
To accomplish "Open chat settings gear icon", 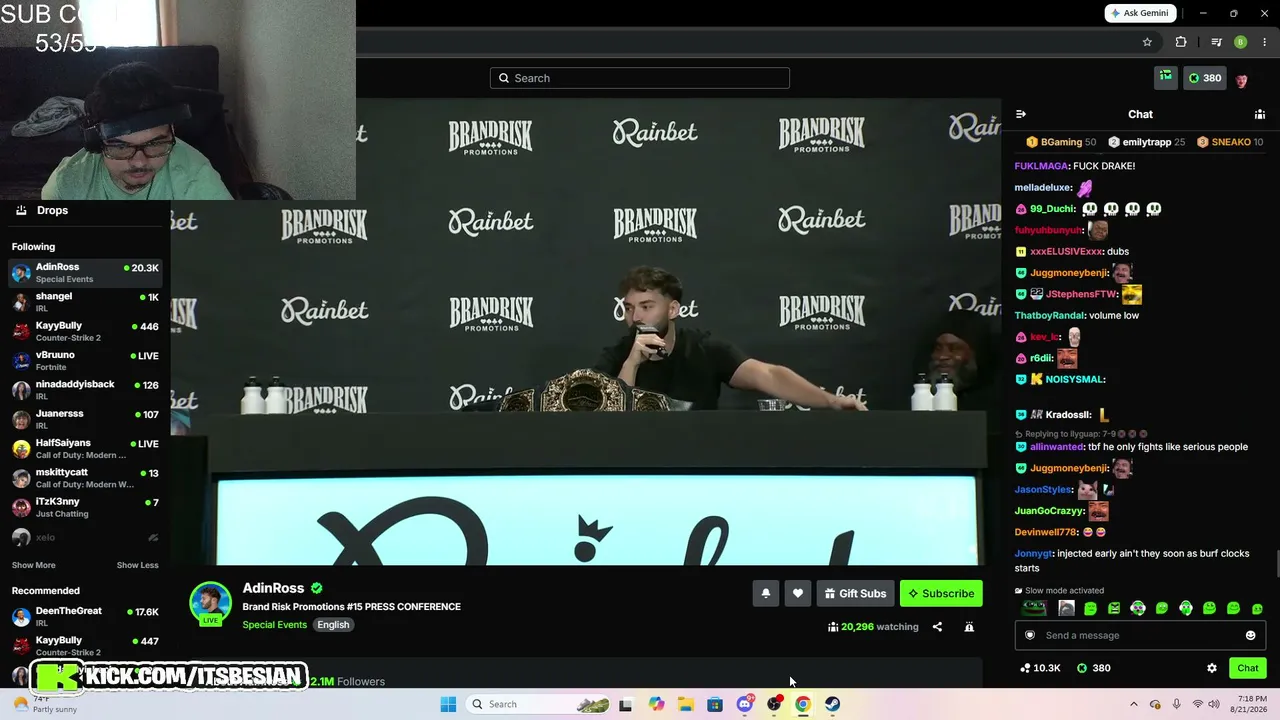I will point(1212,668).
